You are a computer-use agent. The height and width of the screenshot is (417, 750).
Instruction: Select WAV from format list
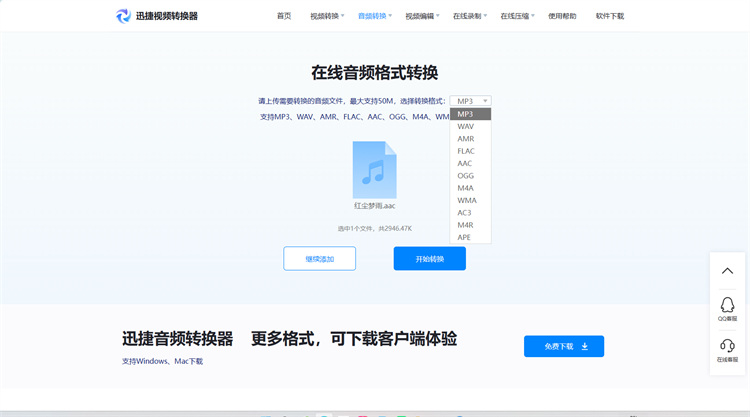tap(466, 127)
